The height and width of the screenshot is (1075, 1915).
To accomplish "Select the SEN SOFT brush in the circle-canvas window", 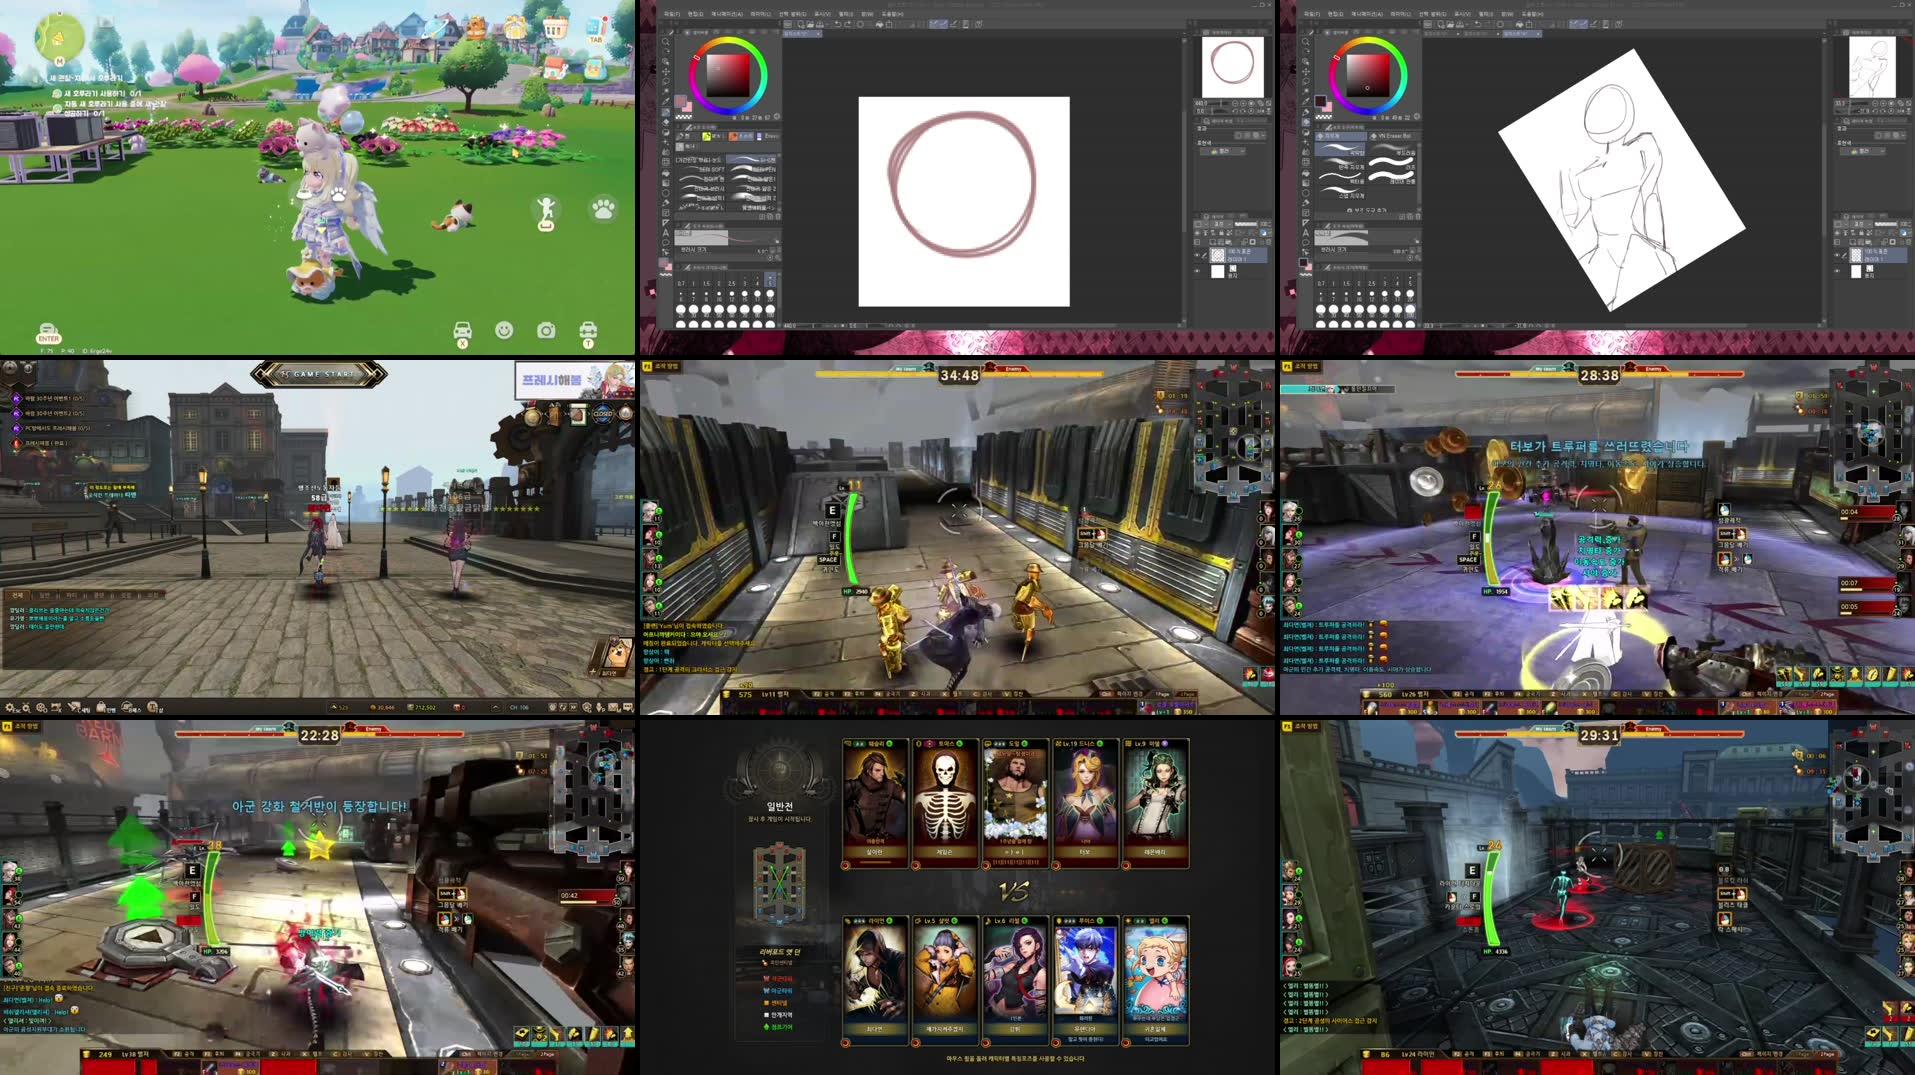I will click(701, 170).
